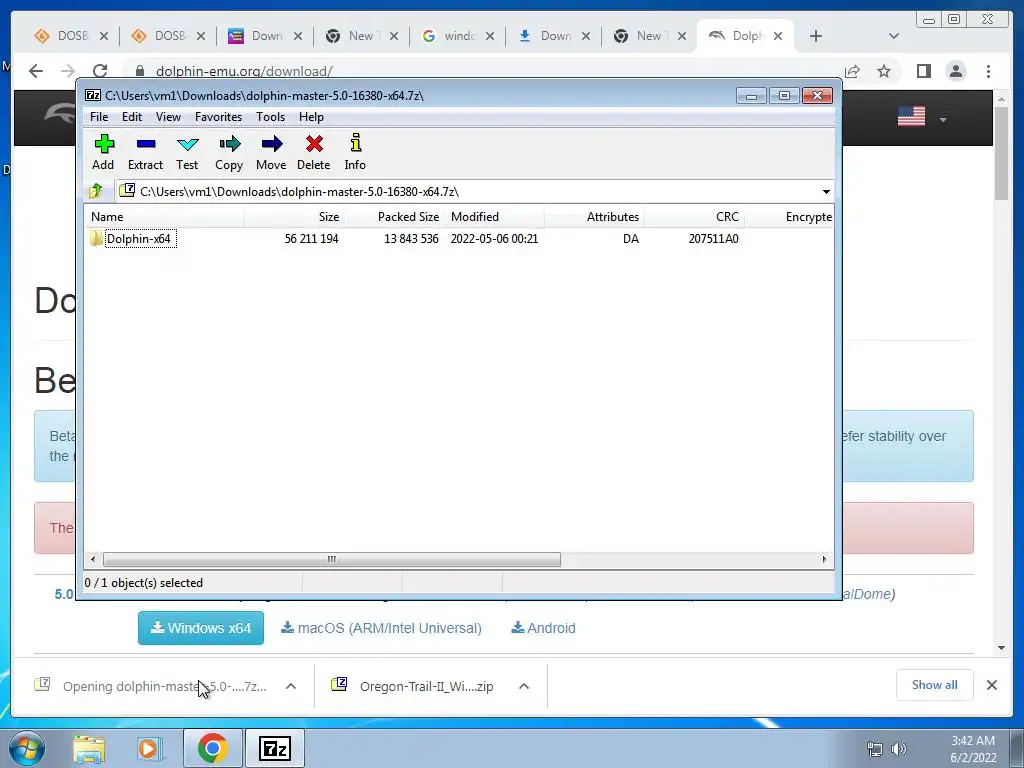Click the Extract toolbar icon

click(x=145, y=152)
